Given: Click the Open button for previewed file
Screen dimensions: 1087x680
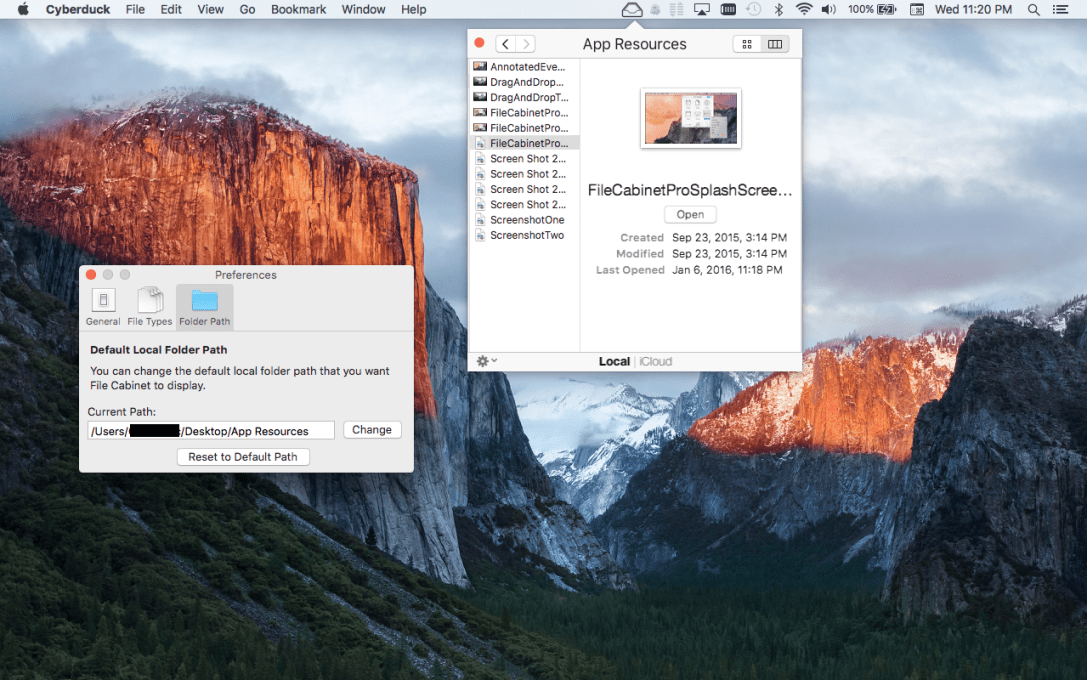Looking at the screenshot, I should [x=690, y=215].
